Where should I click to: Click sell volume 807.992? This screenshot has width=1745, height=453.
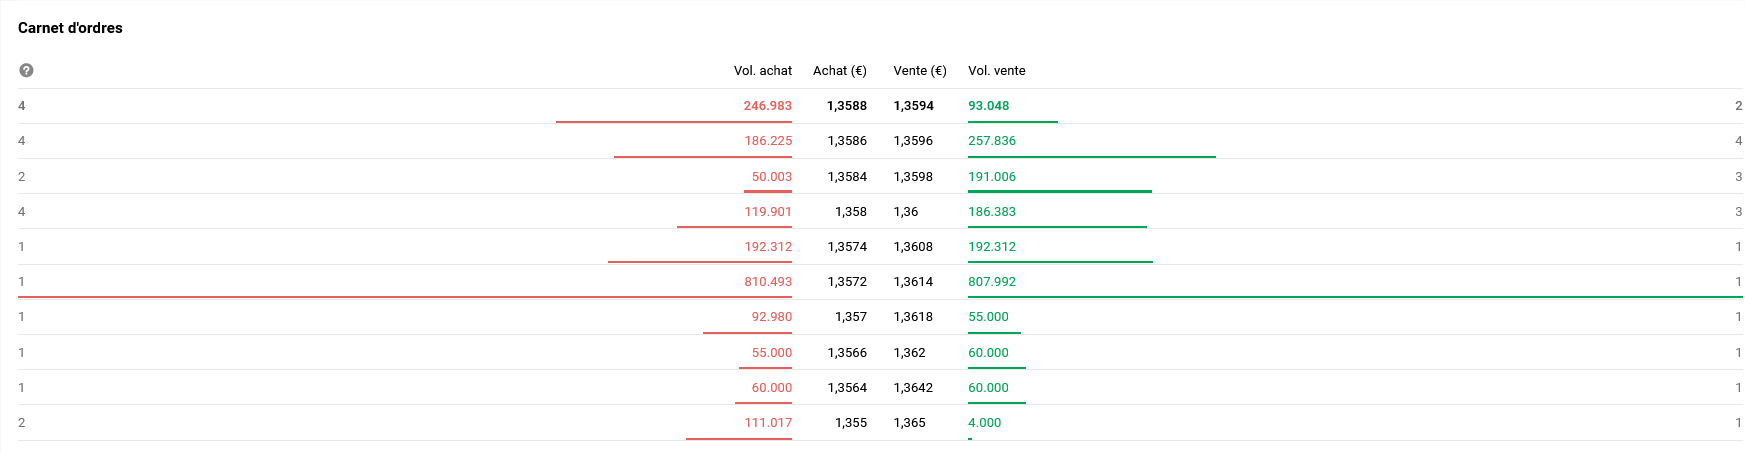(991, 282)
